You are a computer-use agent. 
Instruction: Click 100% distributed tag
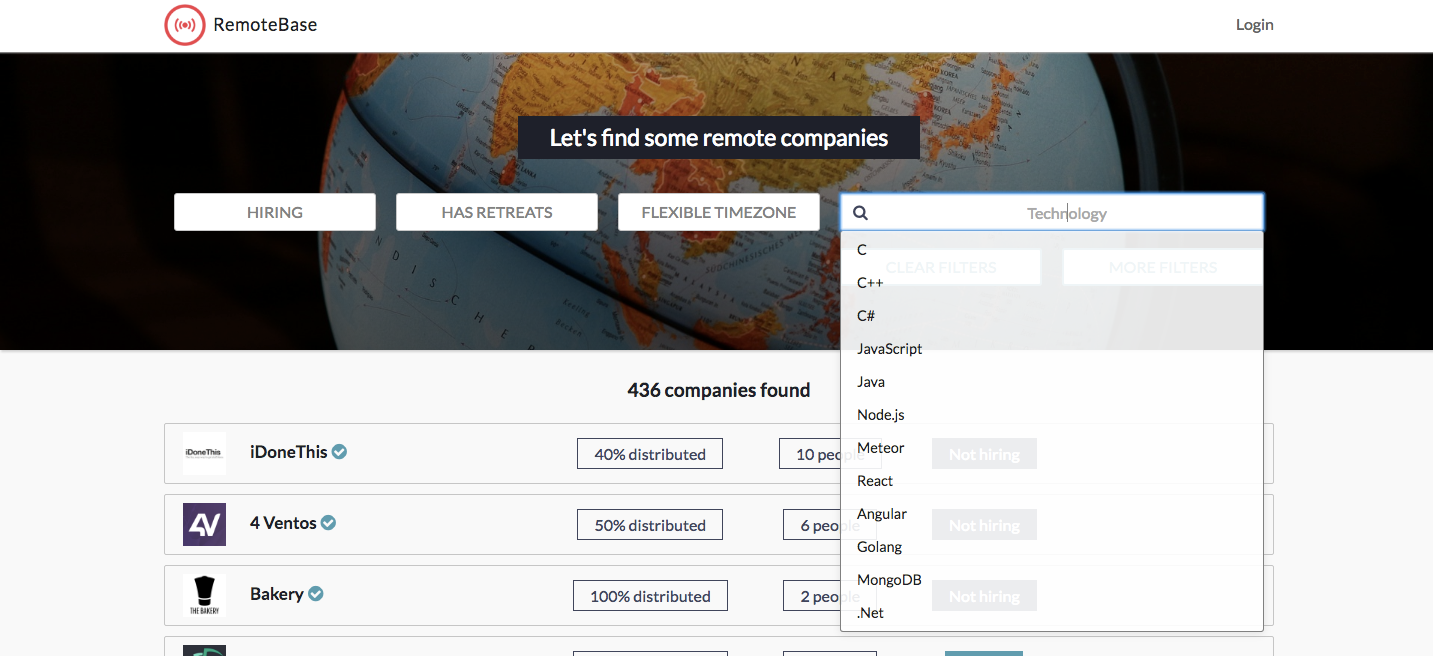650,596
